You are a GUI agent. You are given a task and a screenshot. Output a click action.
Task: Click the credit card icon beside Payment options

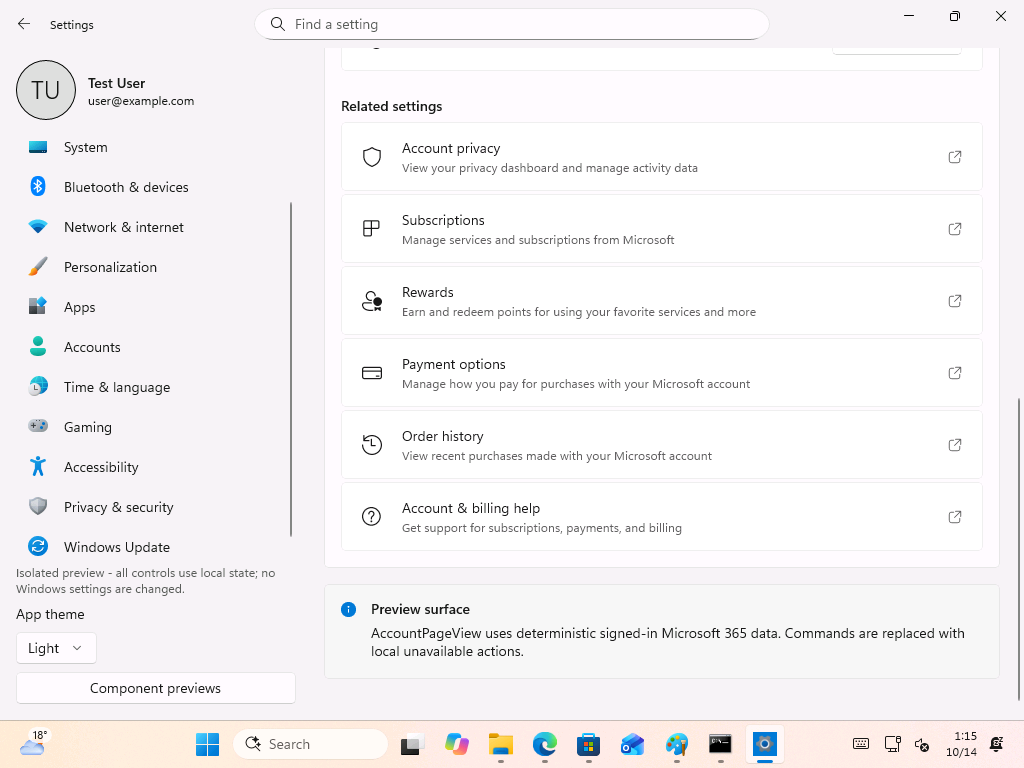[x=372, y=373]
